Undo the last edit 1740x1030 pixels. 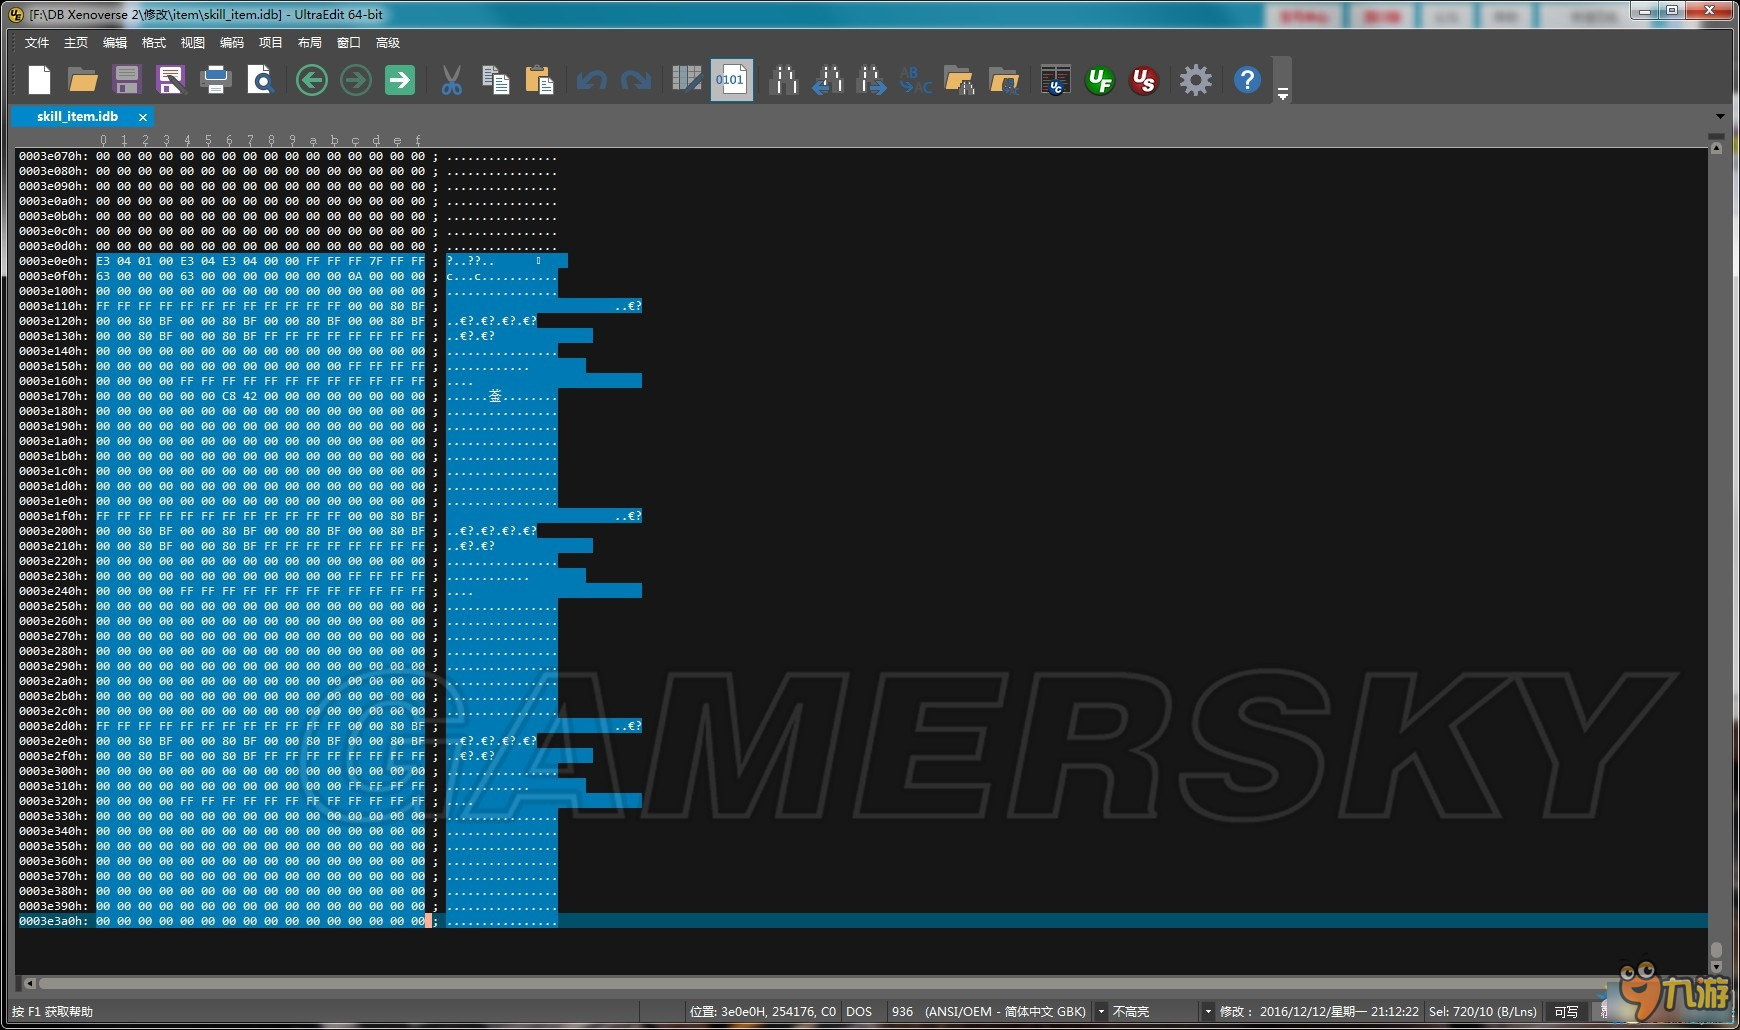(x=591, y=80)
